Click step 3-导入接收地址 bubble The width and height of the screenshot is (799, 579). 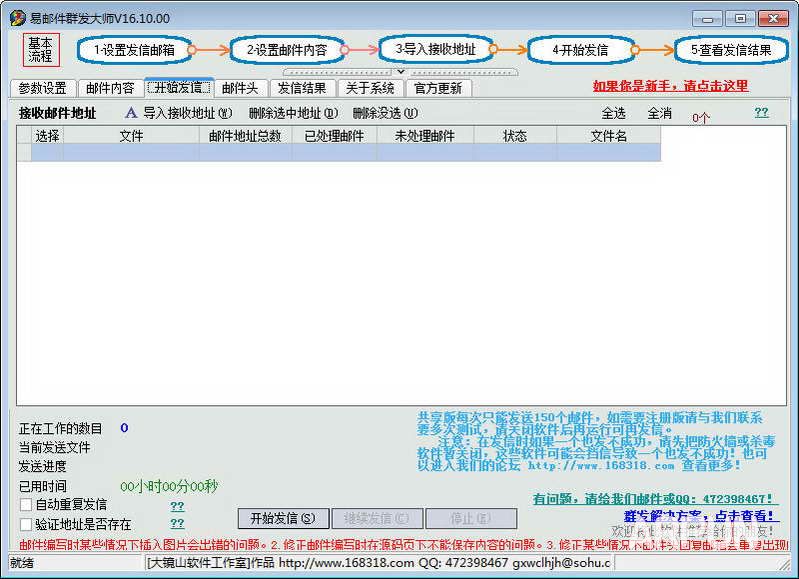coord(436,49)
